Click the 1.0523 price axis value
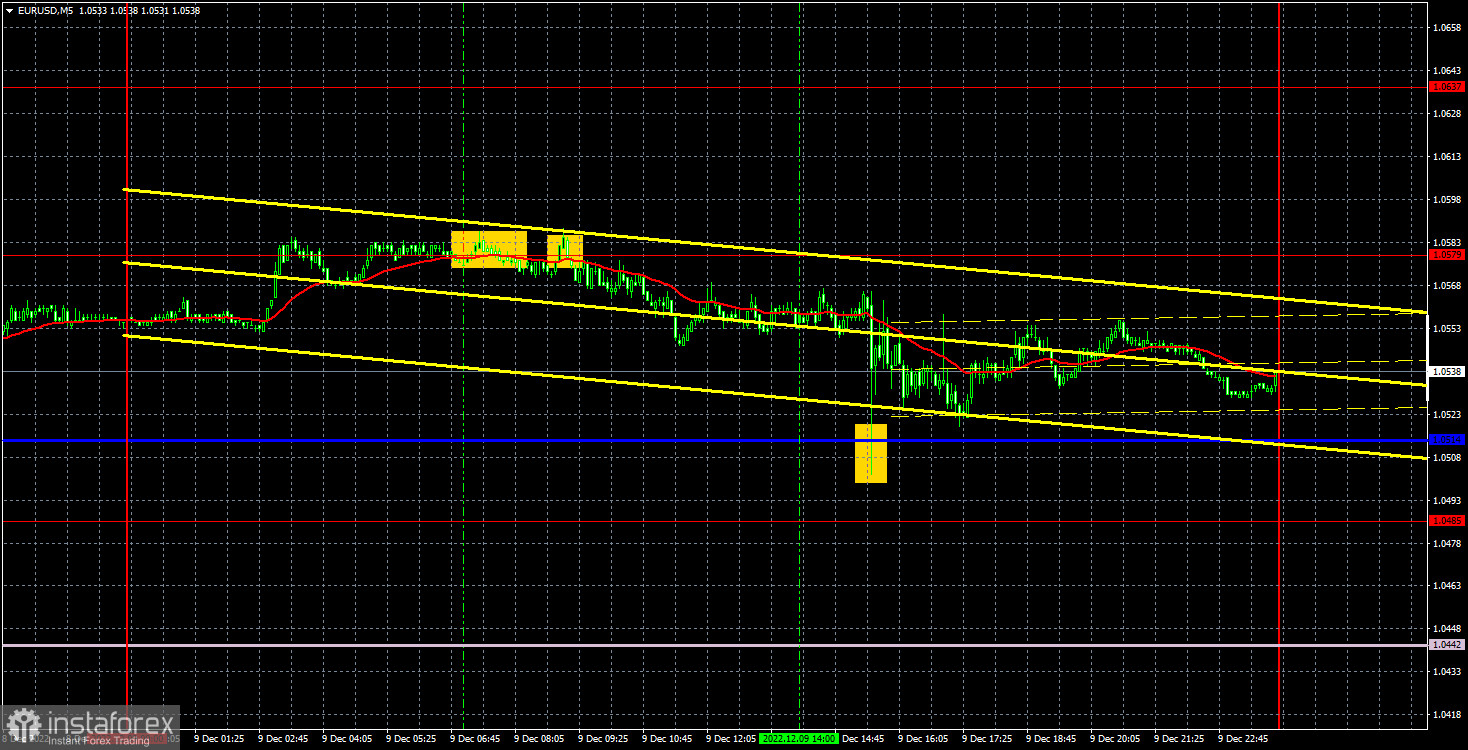Screen dimensions: 1468x750 tap(1447, 415)
